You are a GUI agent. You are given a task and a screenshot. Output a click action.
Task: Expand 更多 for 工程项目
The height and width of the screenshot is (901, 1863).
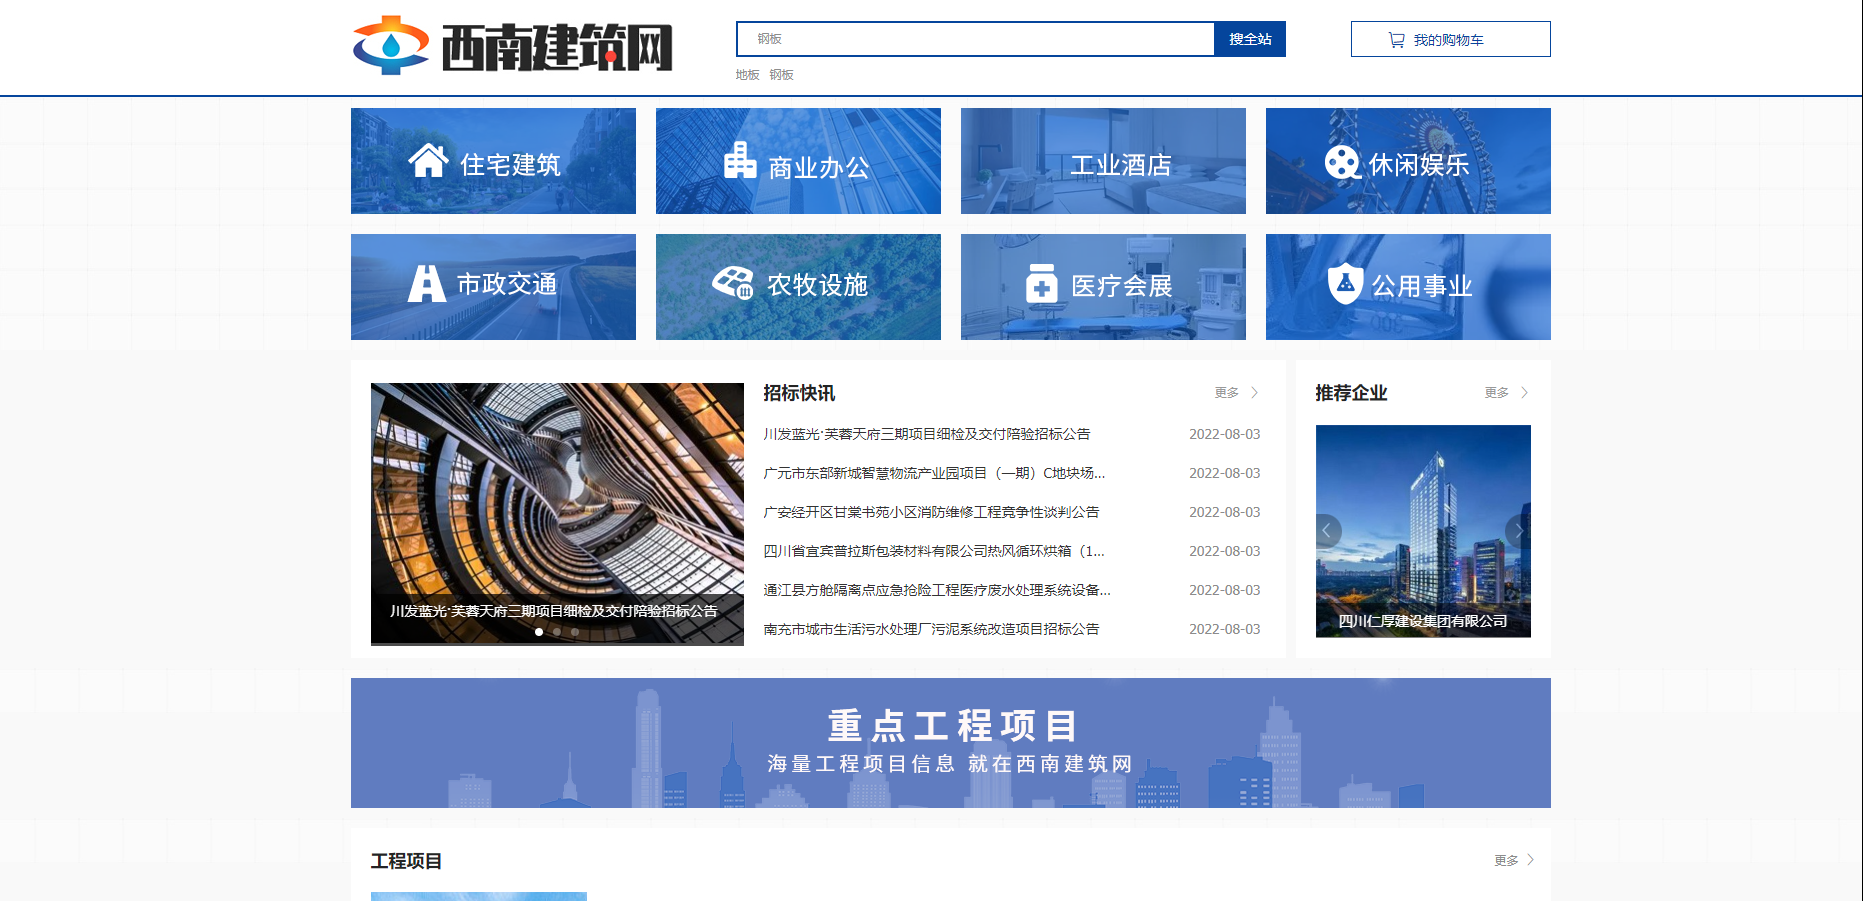pyautogui.click(x=1514, y=860)
